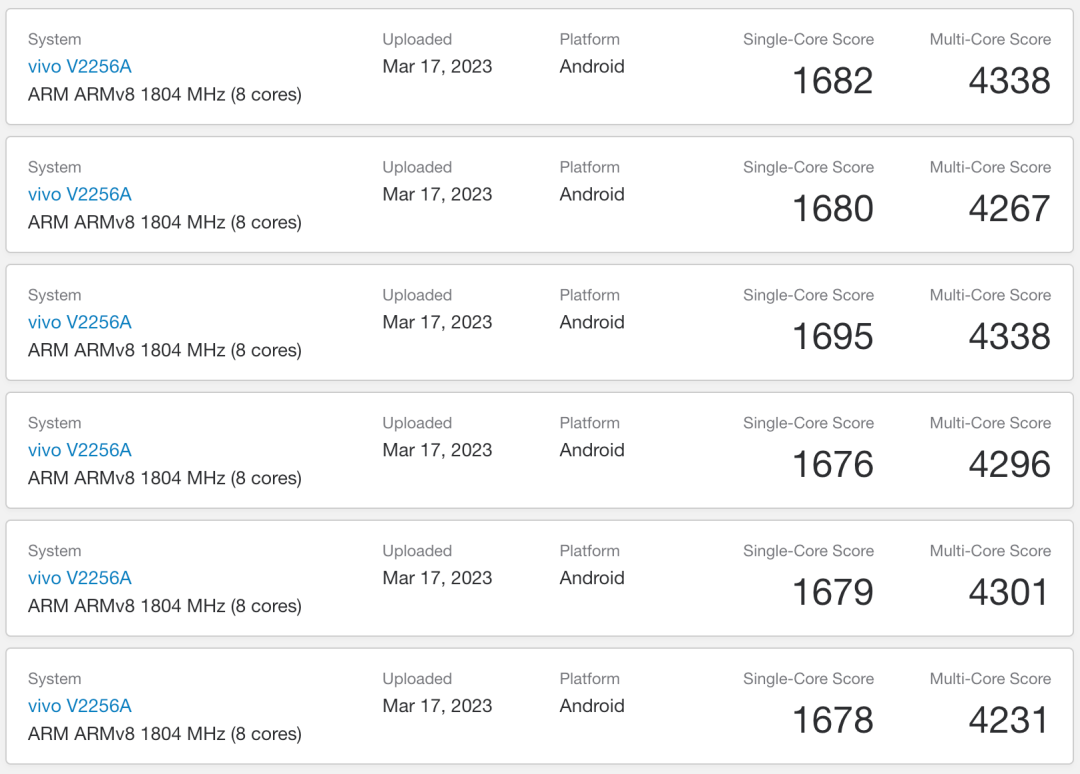
Task: Select the single-core score 1695
Action: click(x=832, y=337)
